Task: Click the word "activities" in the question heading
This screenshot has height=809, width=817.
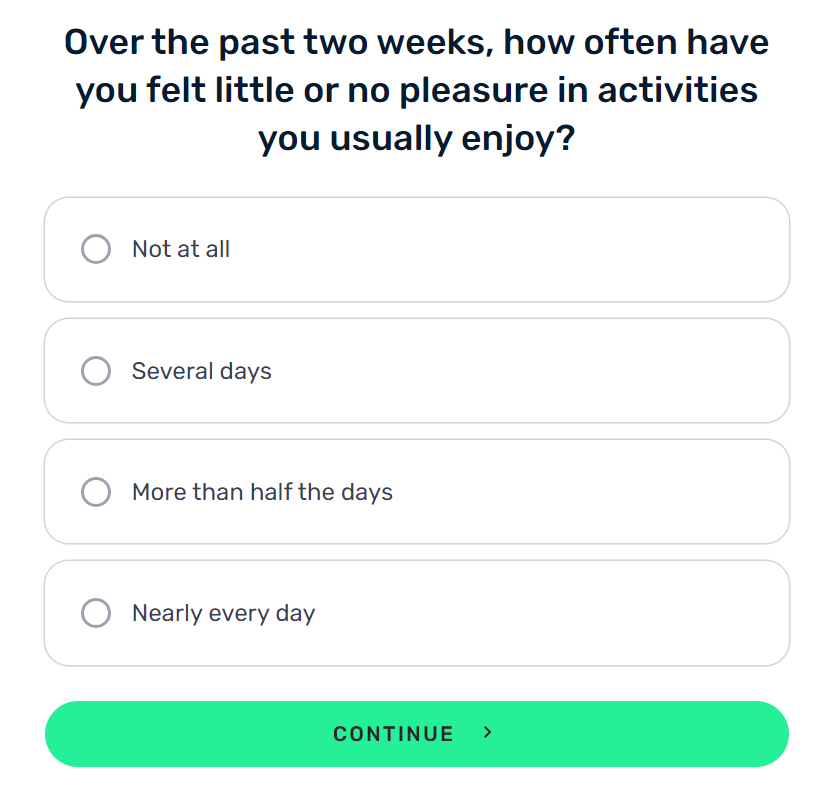Action: point(677,90)
